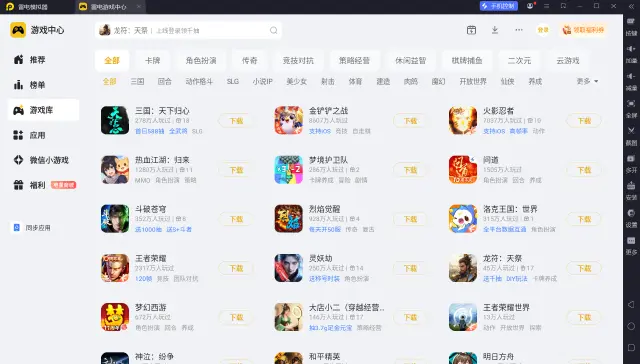Filter by 开放世界 subcategory
Image resolution: width=640 pixels, height=364 pixels.
473,81
